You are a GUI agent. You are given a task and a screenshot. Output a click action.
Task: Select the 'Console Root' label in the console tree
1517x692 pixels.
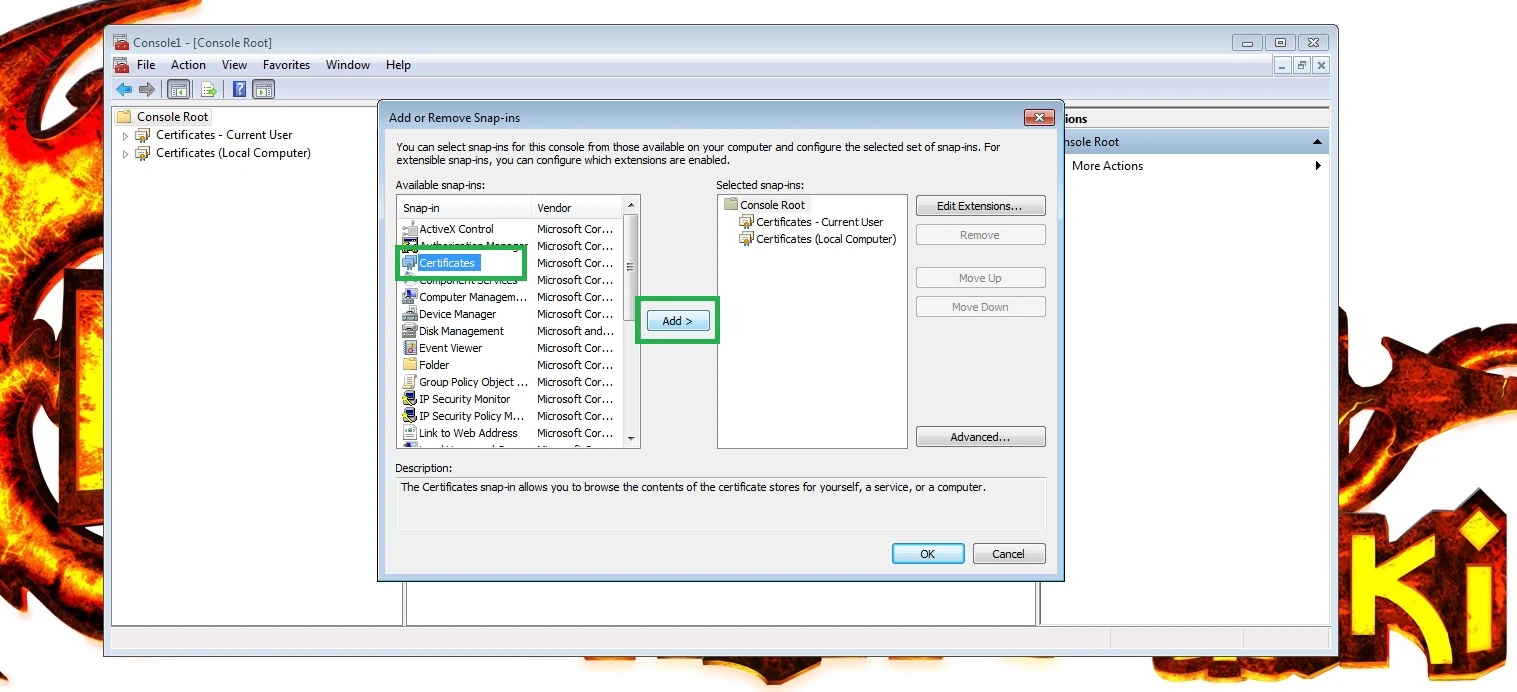[x=173, y=117]
